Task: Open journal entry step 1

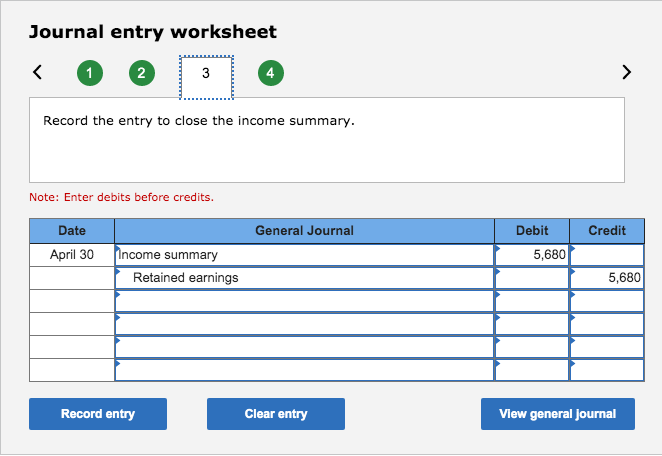Action: click(x=90, y=73)
